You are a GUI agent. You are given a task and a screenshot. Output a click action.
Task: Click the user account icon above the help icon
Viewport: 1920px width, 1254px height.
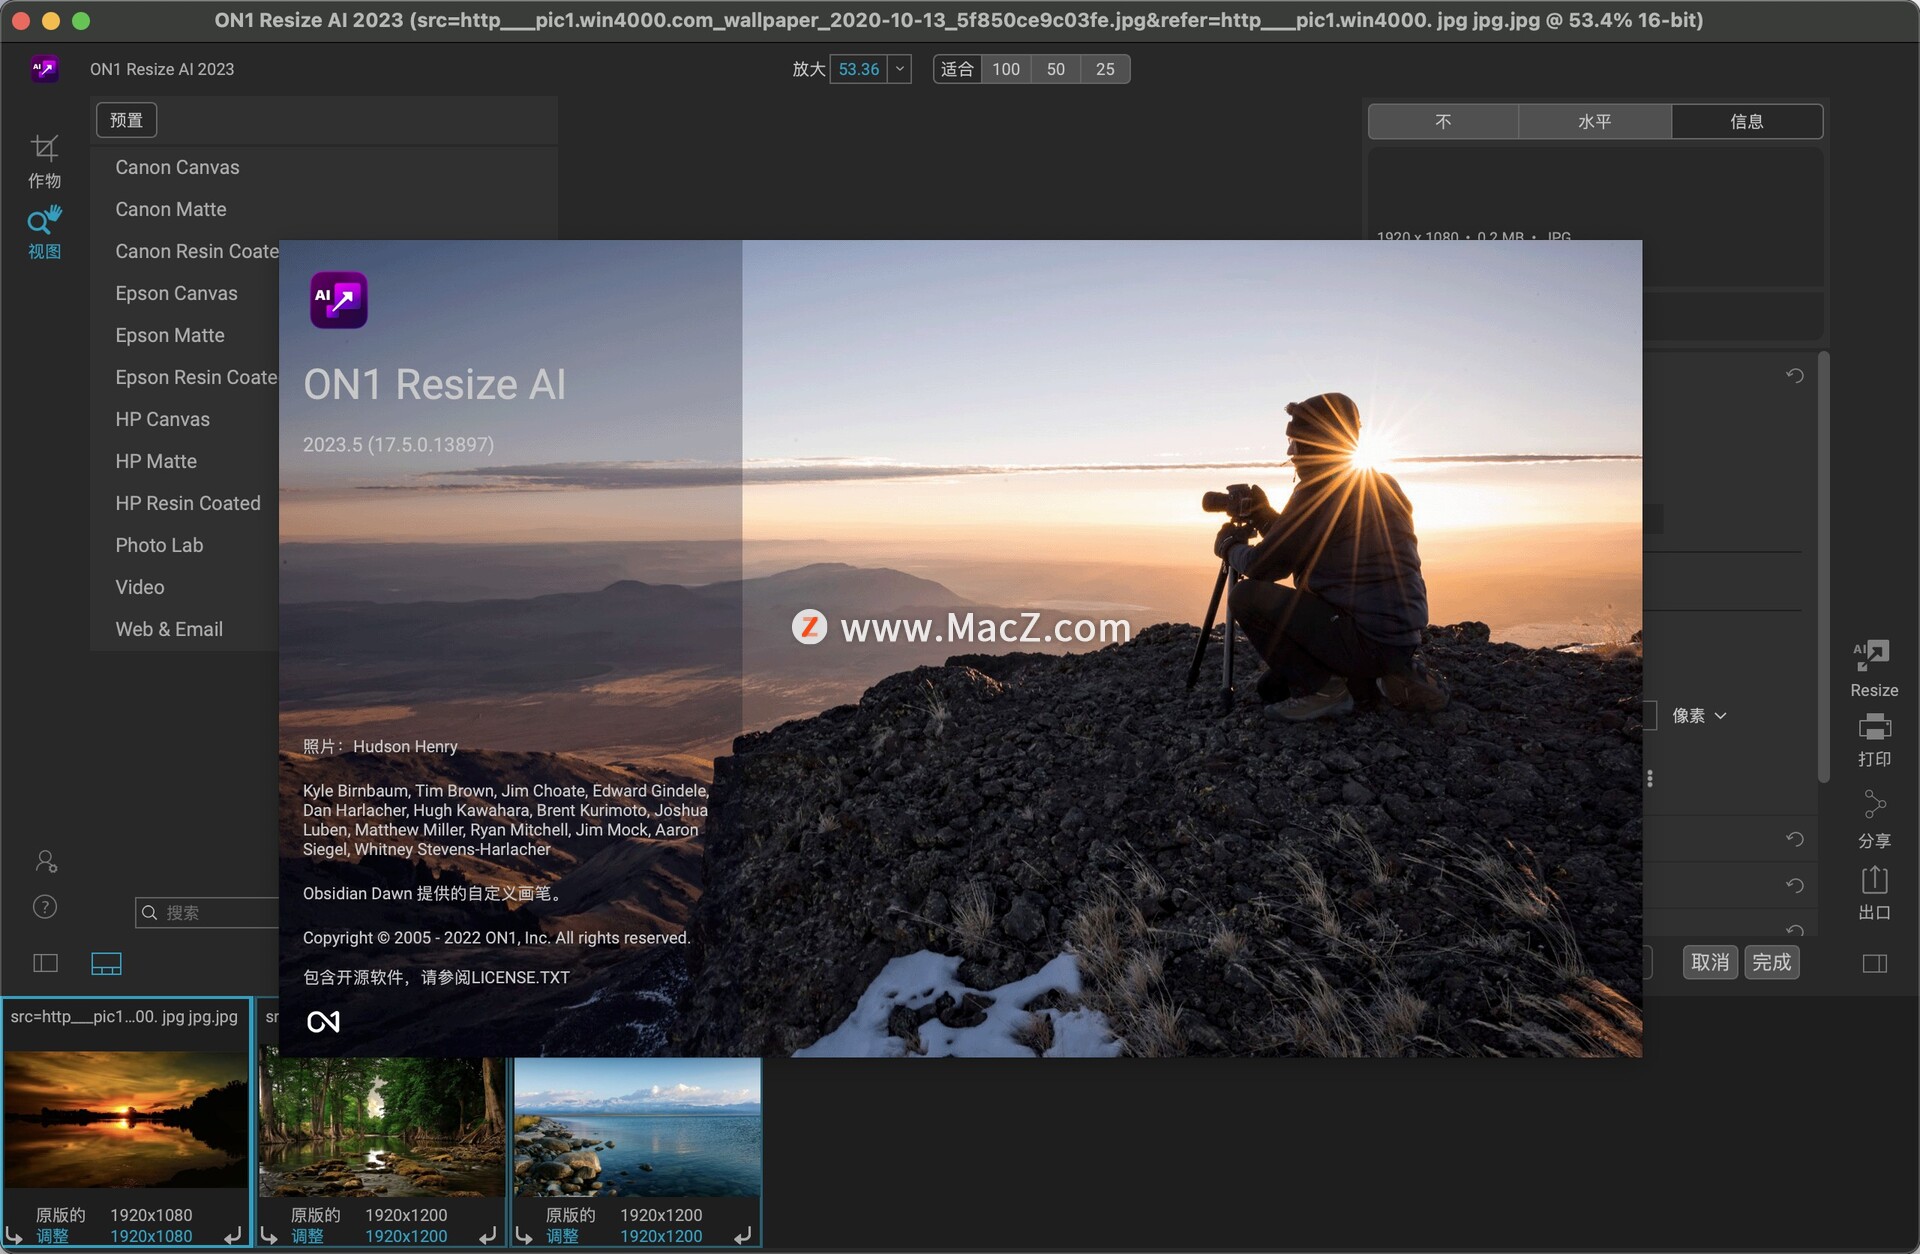tap(45, 861)
